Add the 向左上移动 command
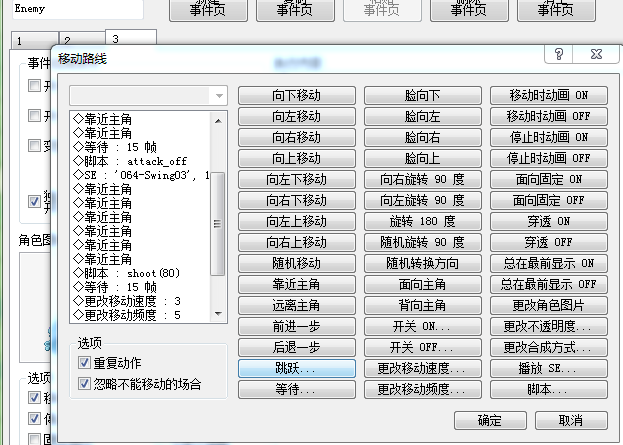 pos(297,222)
